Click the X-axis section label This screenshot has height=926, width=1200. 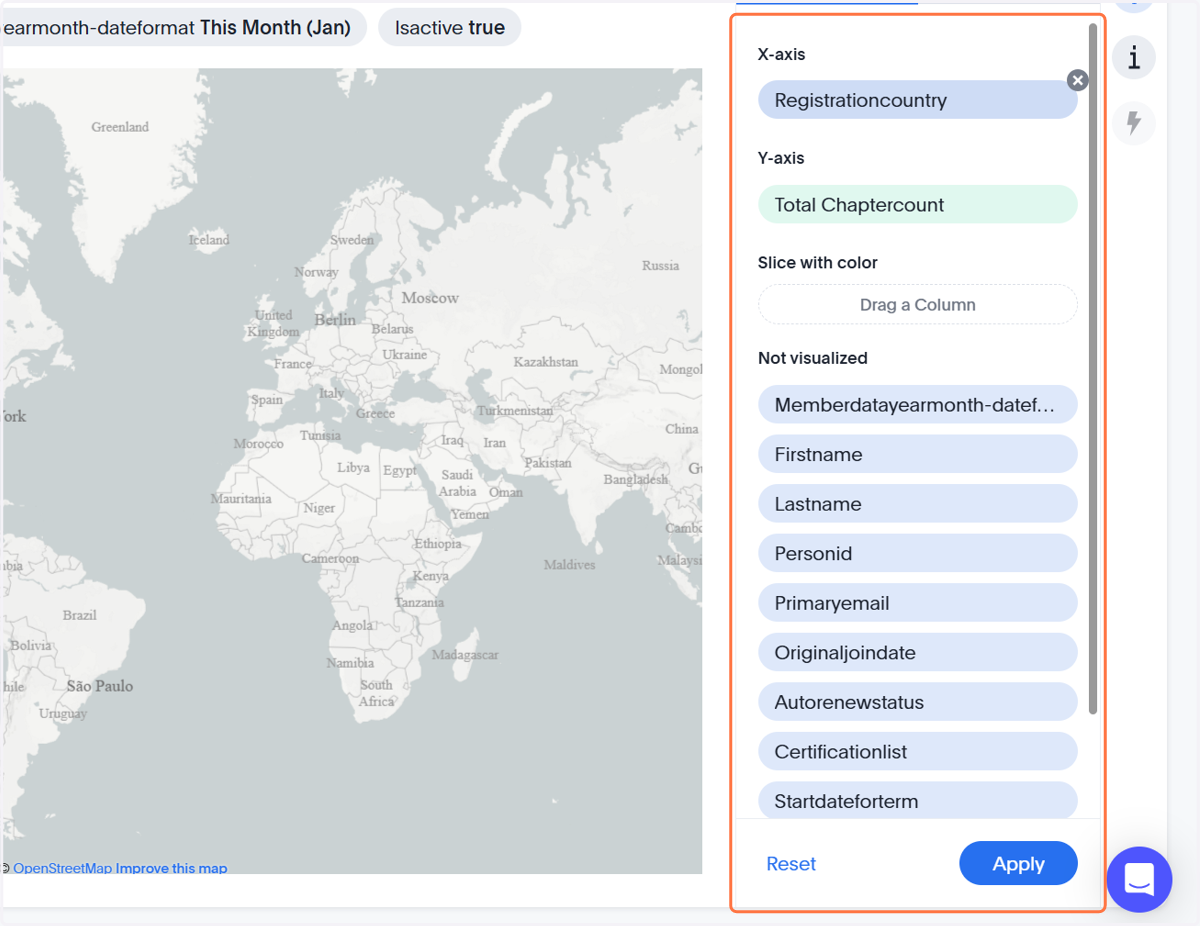781,54
